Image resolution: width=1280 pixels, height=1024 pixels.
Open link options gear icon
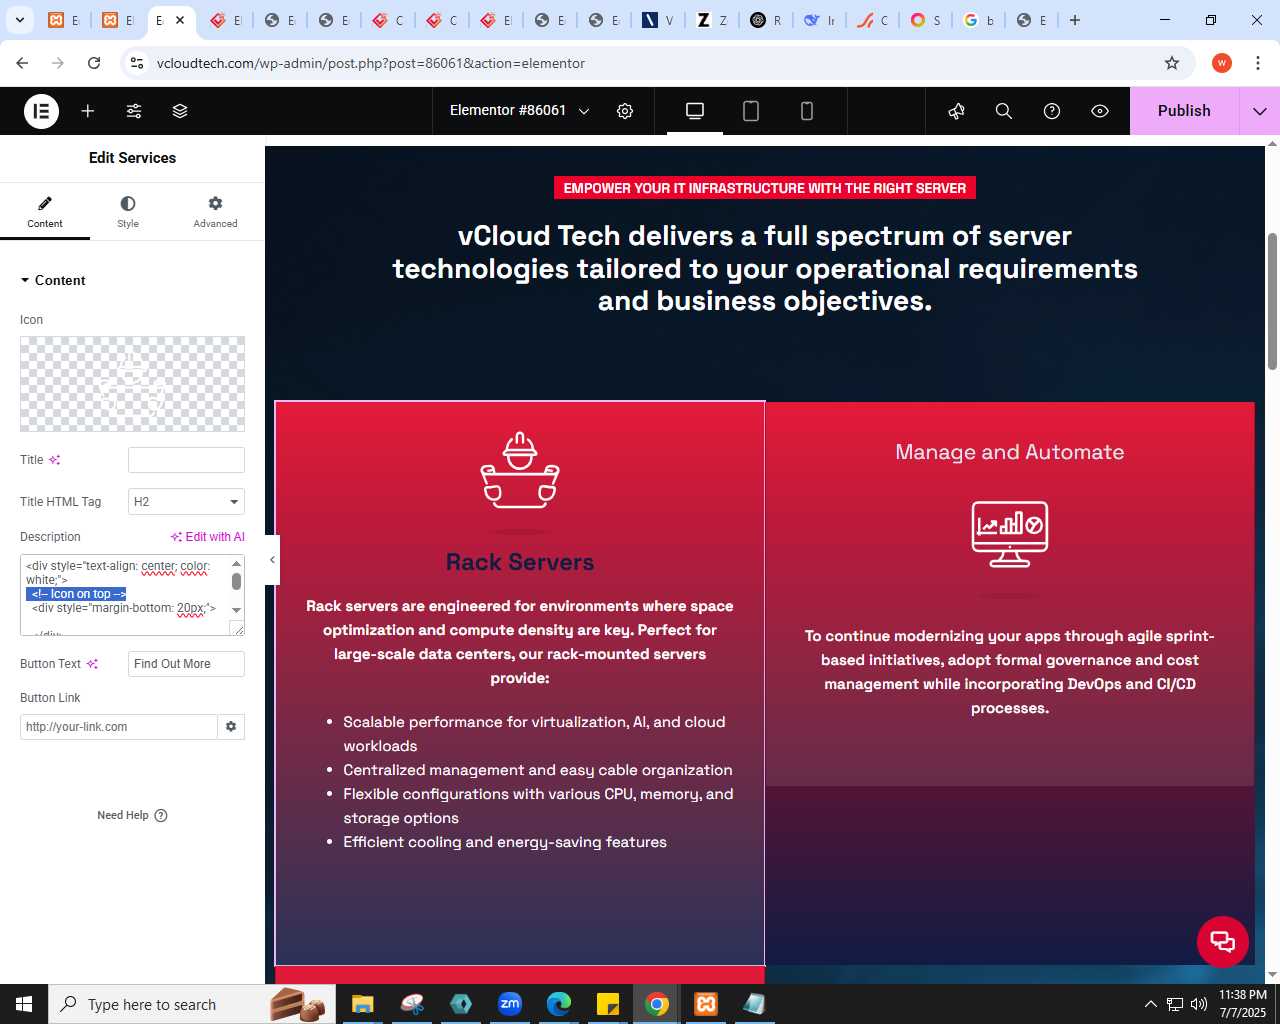[x=231, y=727]
